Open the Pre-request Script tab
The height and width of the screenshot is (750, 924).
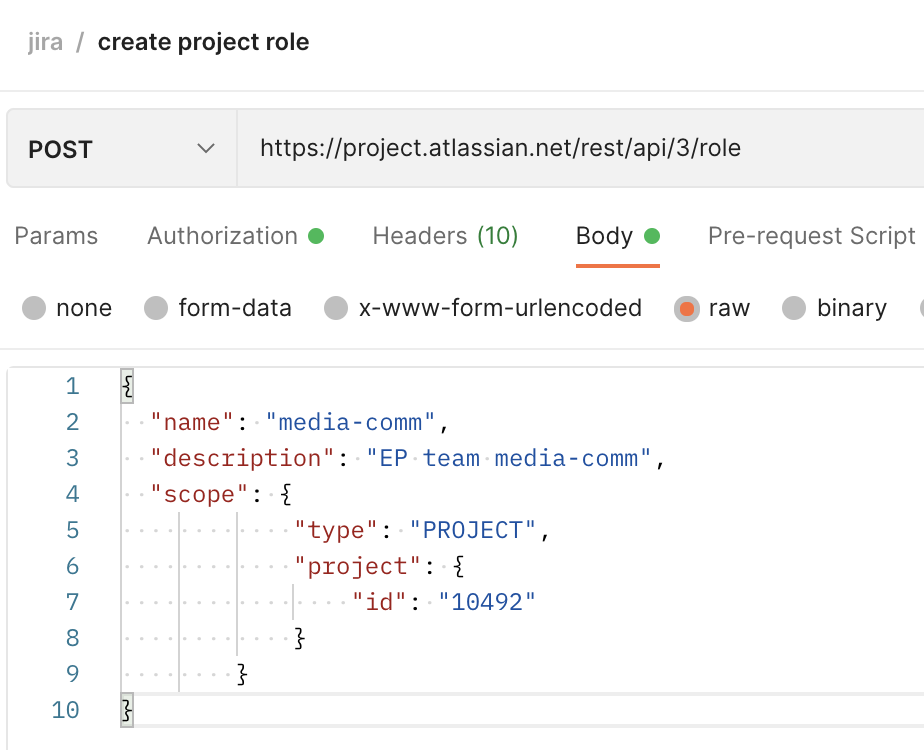point(811,236)
